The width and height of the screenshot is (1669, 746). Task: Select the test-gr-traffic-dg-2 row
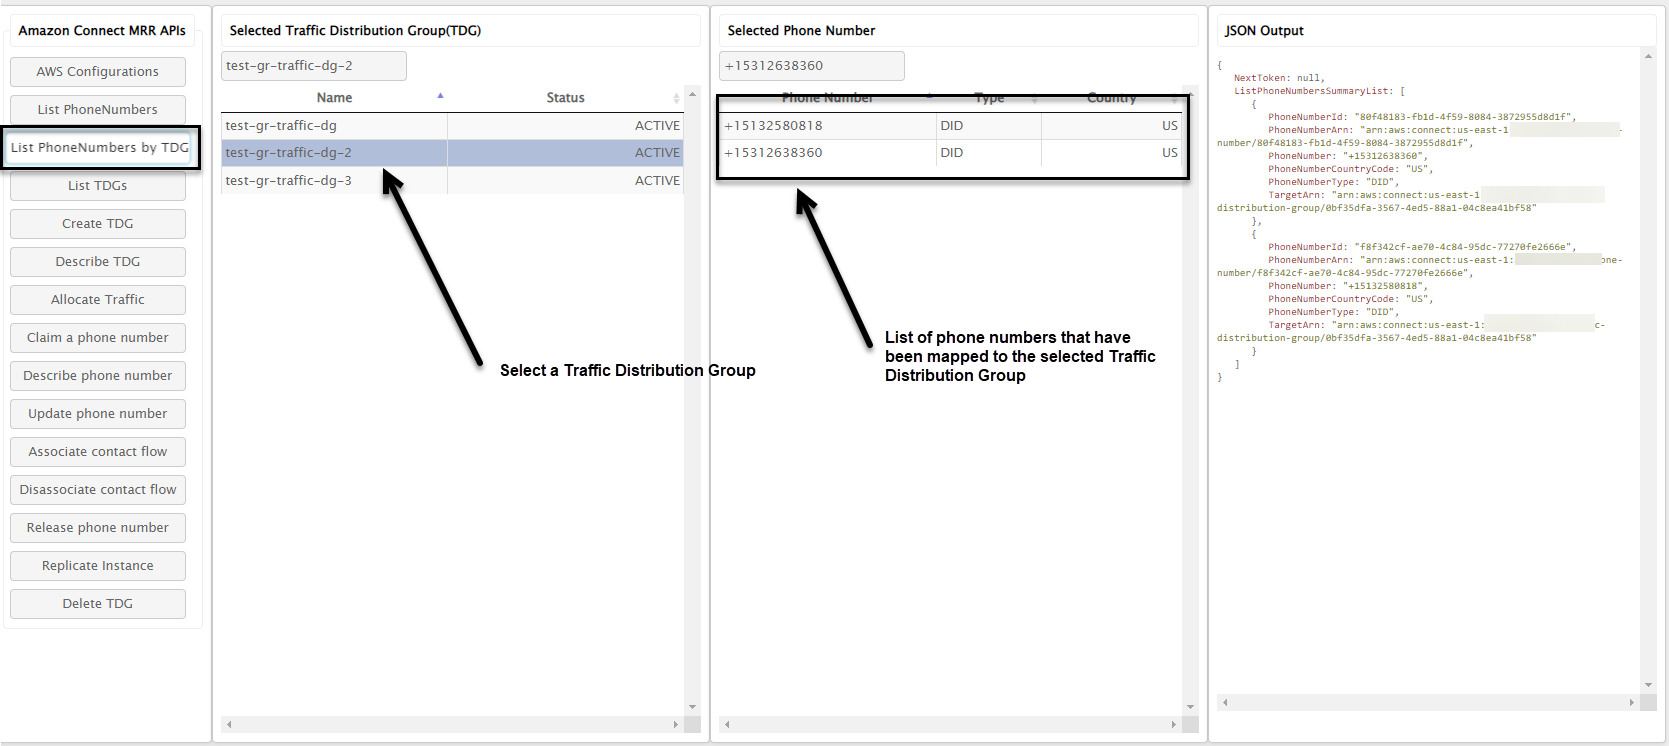point(452,153)
